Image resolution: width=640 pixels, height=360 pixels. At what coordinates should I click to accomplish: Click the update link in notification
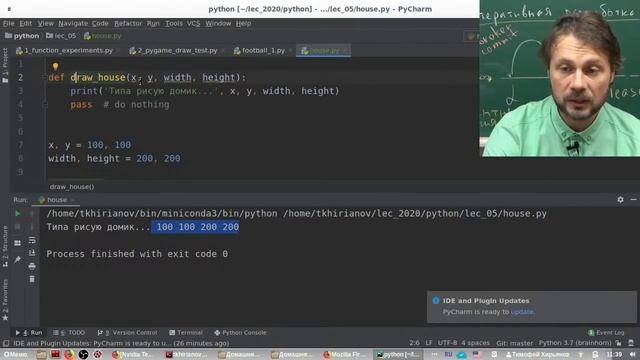(x=522, y=312)
